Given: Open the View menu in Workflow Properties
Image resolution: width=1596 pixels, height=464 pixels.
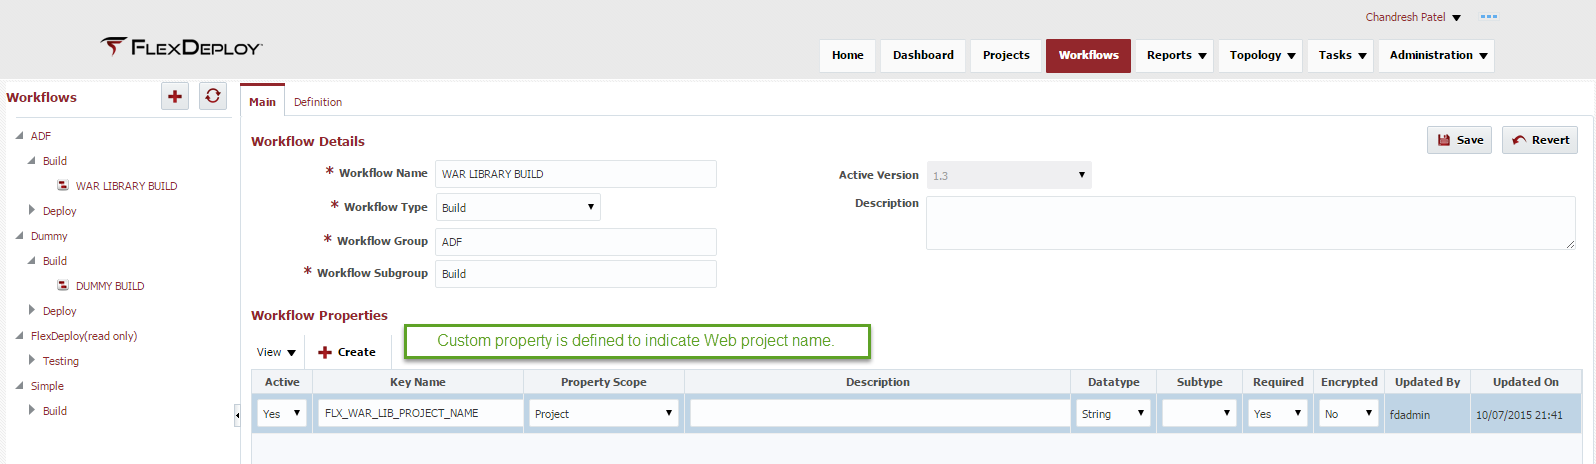Looking at the screenshot, I should point(276,352).
